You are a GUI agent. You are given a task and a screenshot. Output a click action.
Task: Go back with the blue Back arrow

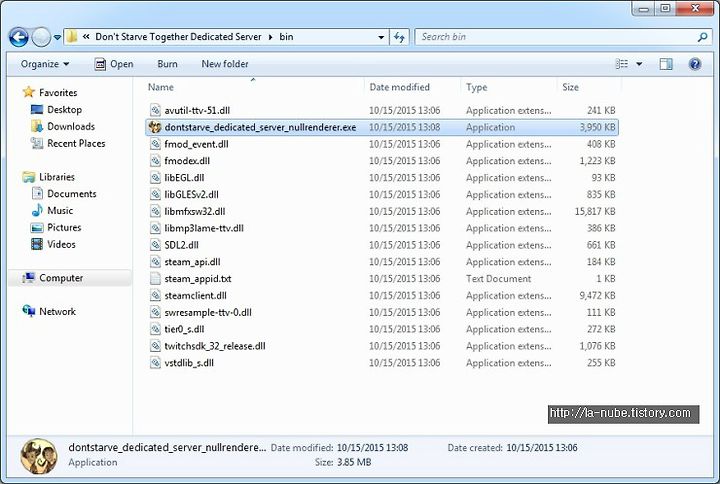coord(19,37)
